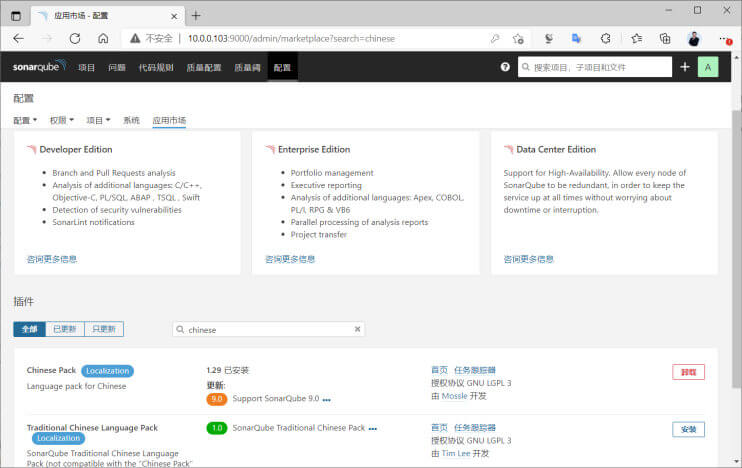Expand the 权限 submenu dropdown
The width and height of the screenshot is (742, 468).
(62, 120)
